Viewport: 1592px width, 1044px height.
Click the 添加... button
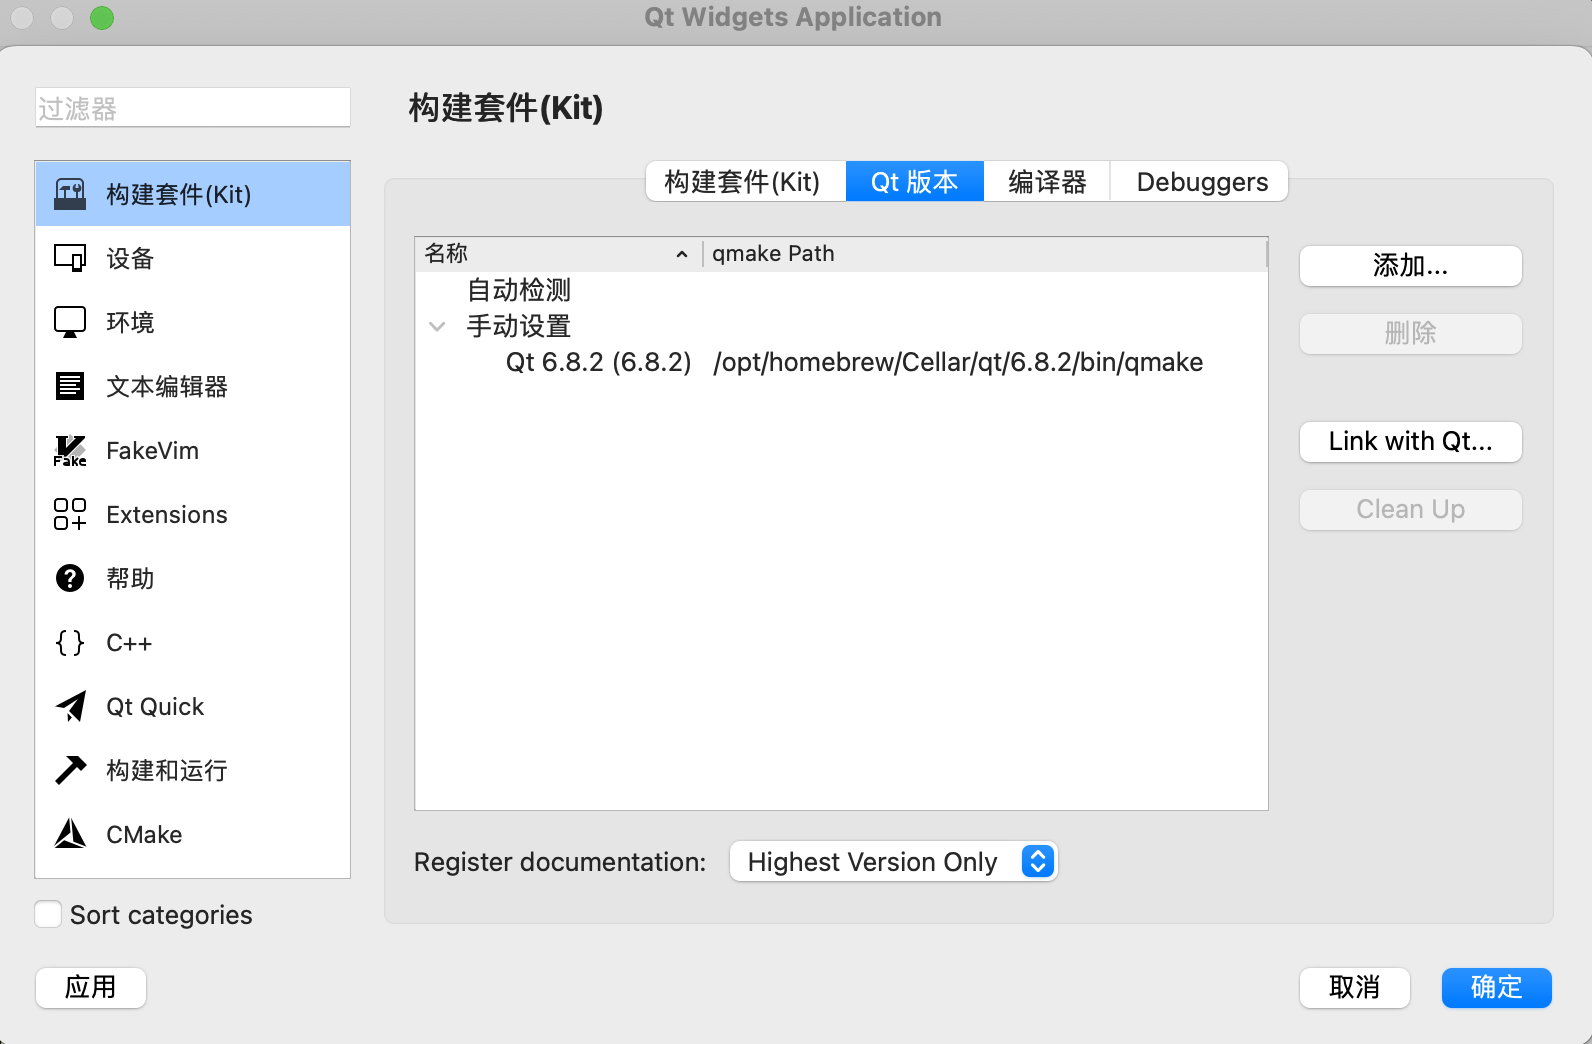click(x=1410, y=266)
